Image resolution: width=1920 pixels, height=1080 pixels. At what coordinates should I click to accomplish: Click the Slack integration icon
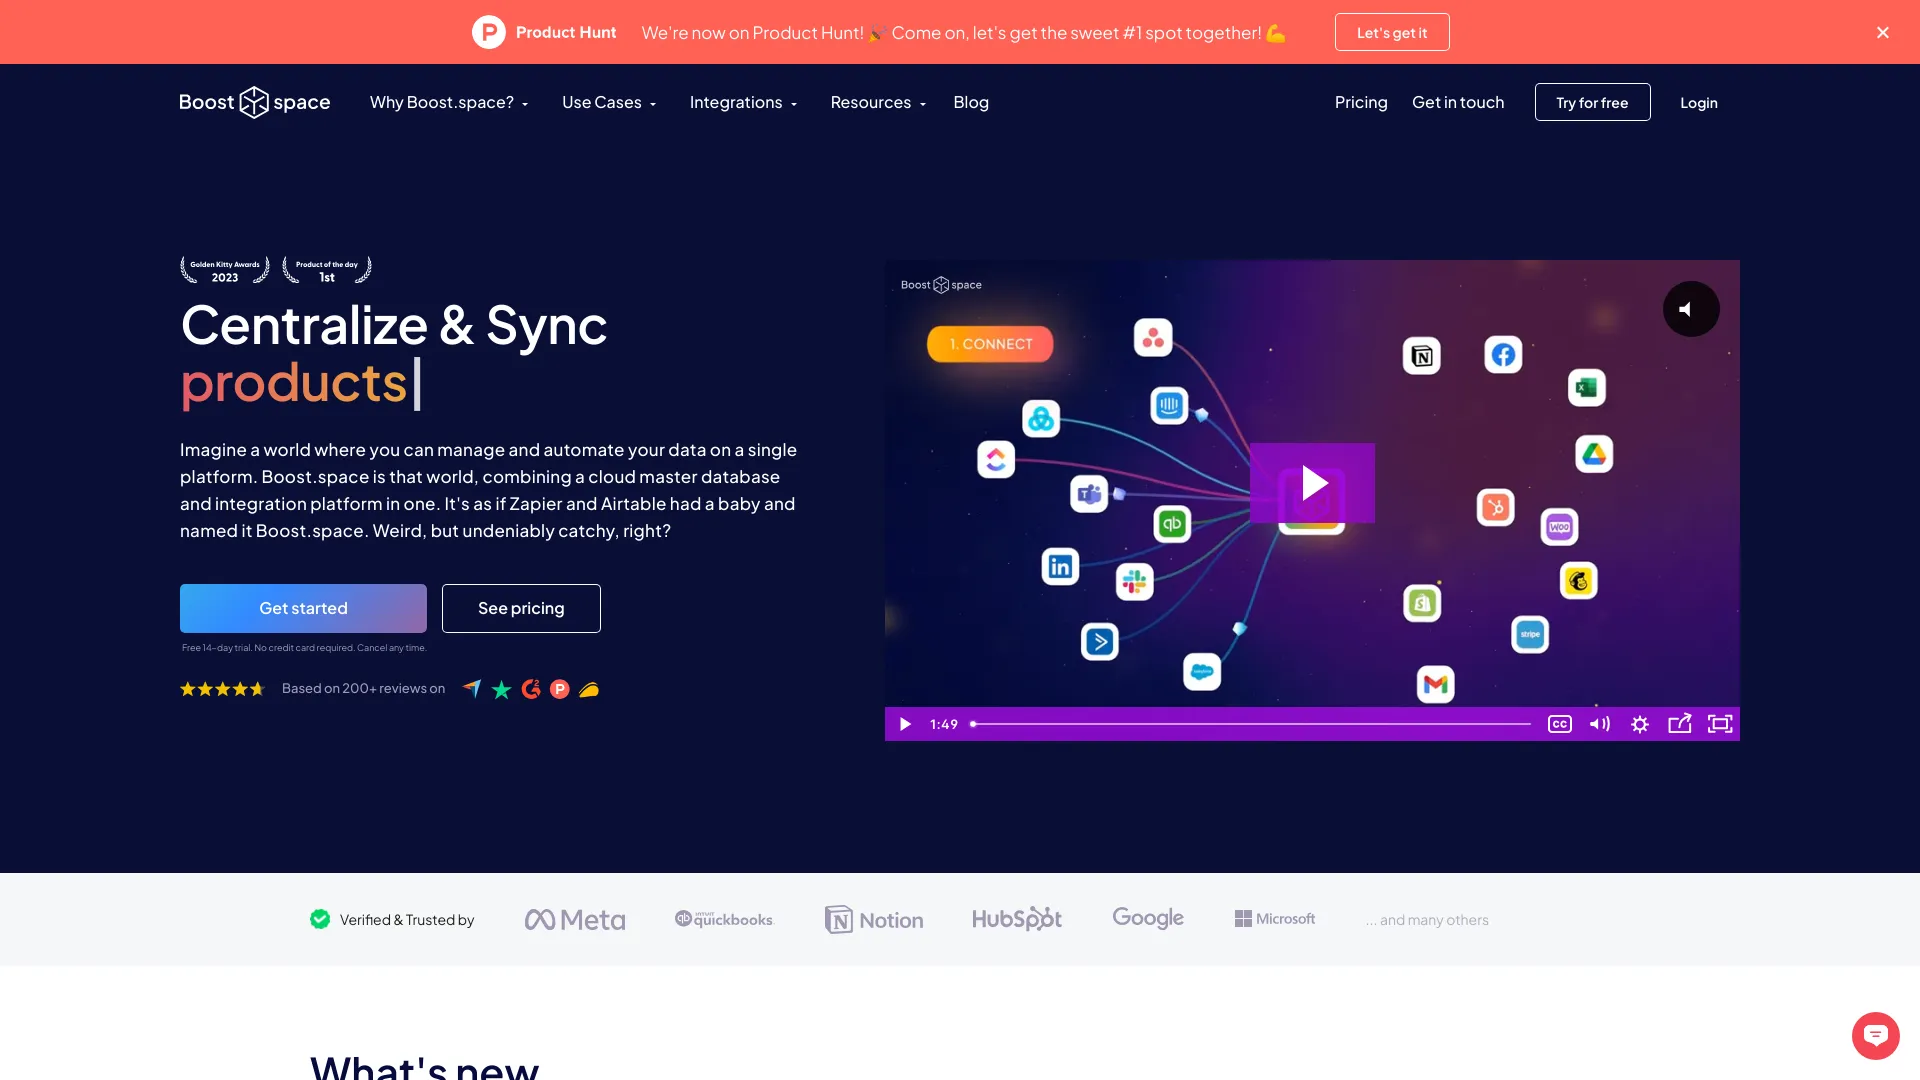(1134, 582)
